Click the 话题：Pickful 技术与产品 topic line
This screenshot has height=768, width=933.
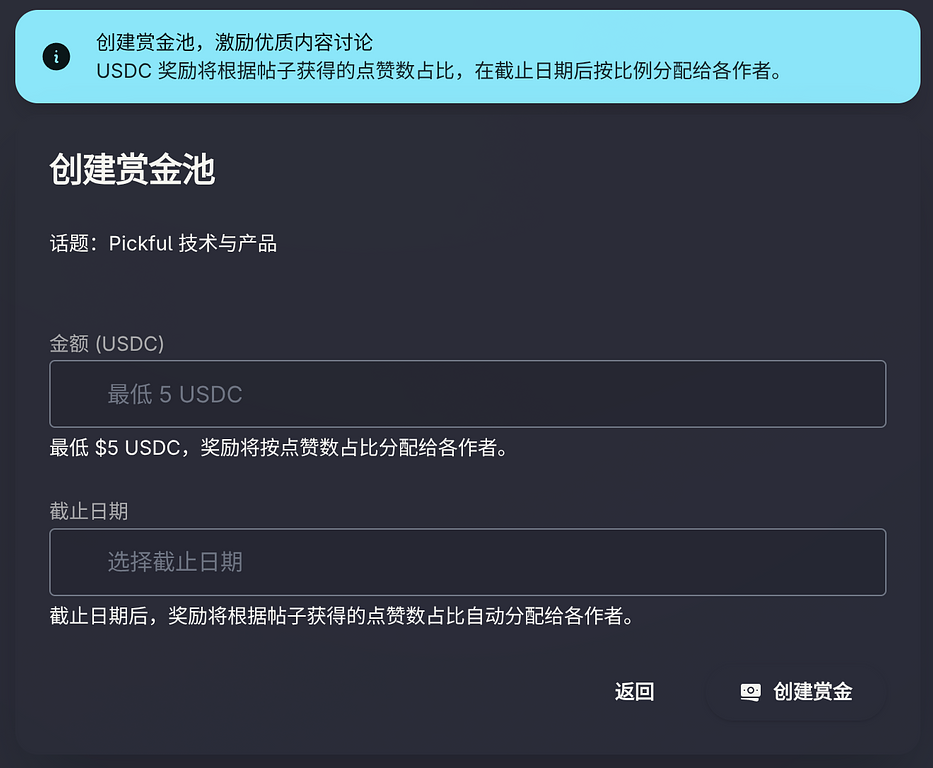[x=163, y=243]
